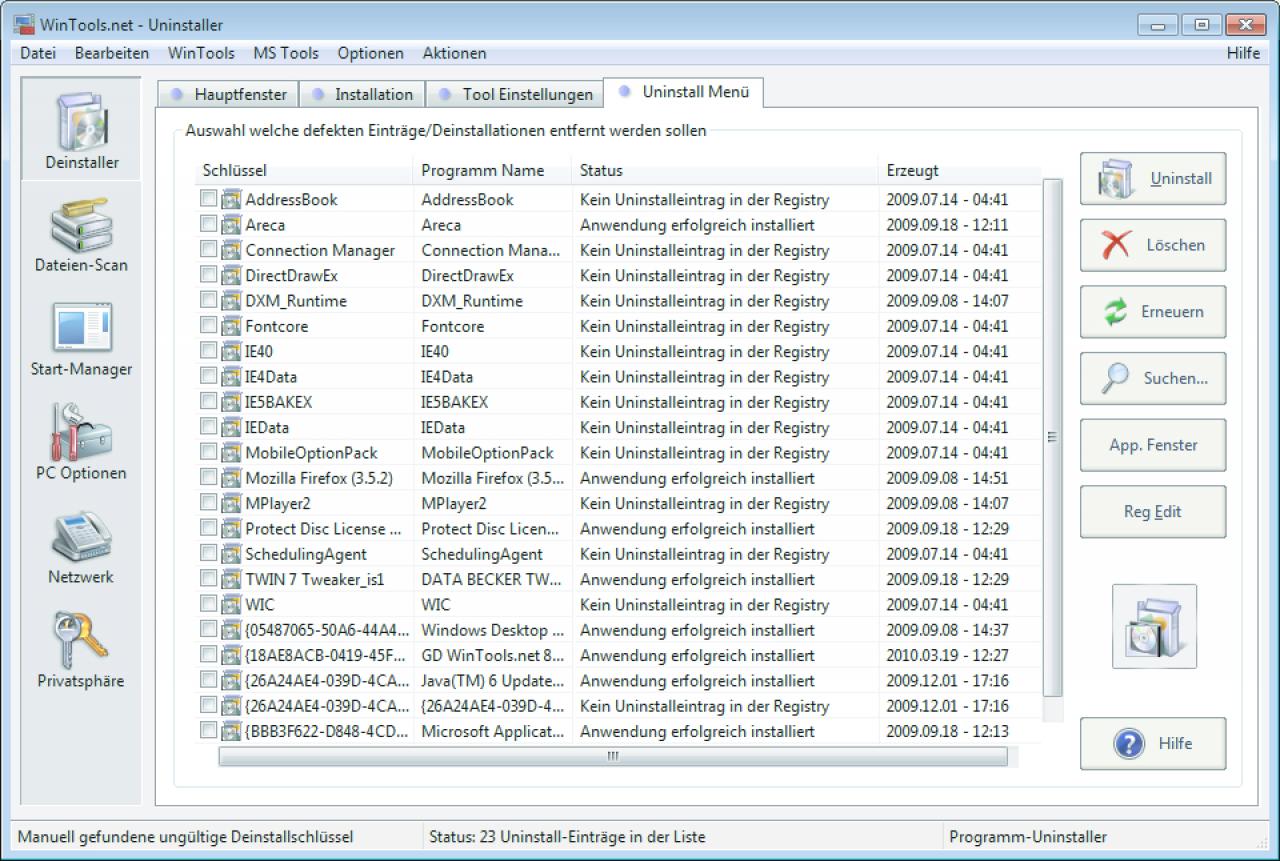Click the vertical scrollbar of the list
This screenshot has height=861, width=1280.
1052,437
